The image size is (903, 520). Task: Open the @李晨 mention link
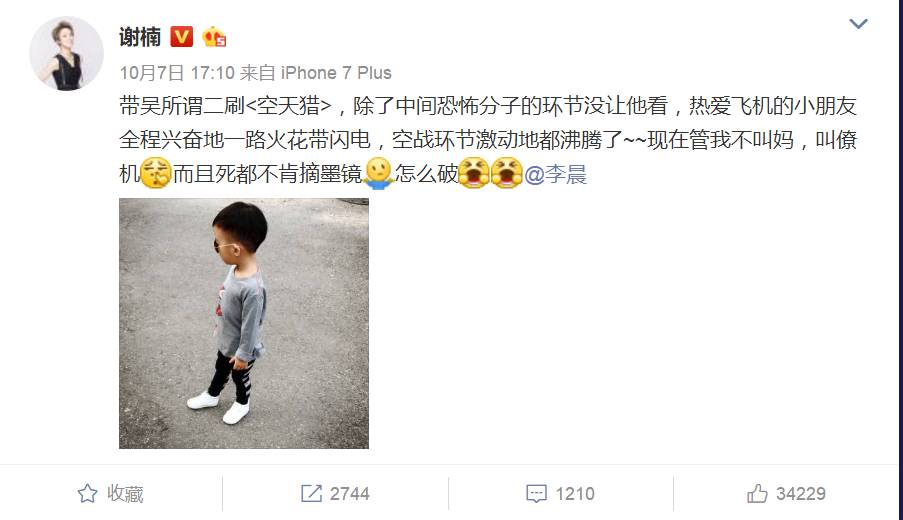[x=556, y=174]
